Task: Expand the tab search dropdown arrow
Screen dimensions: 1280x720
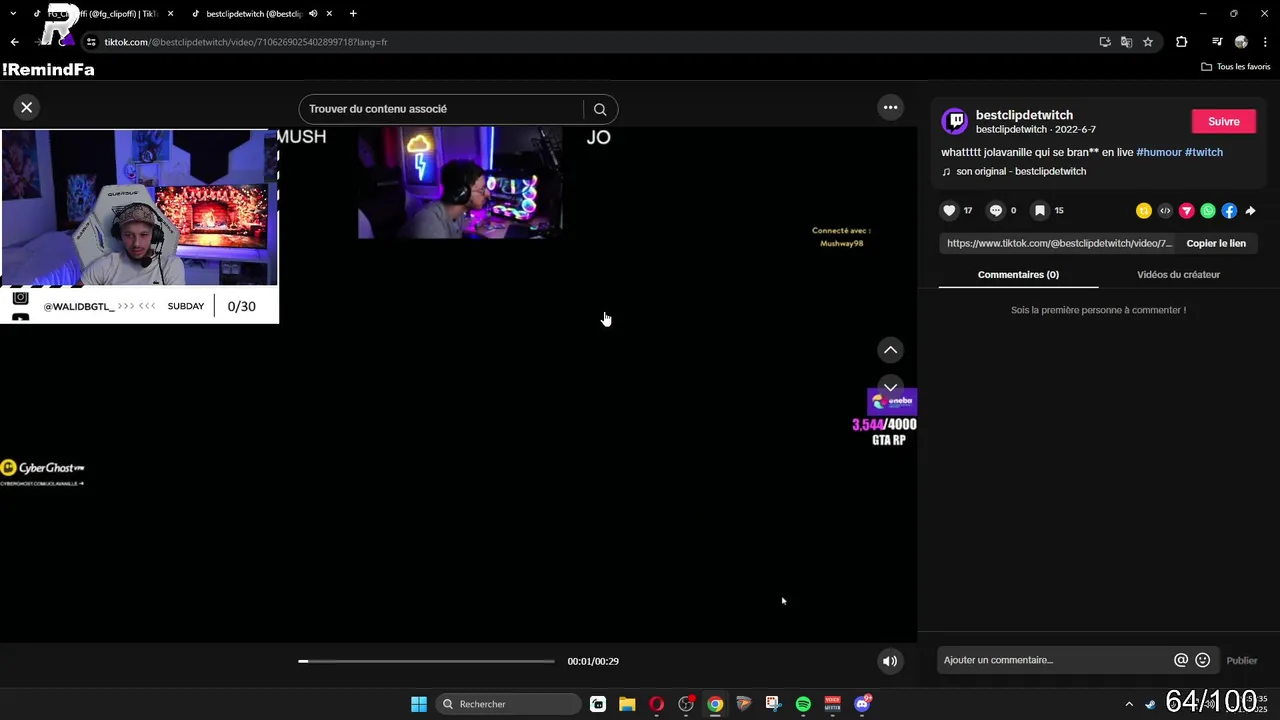Action: [13, 14]
